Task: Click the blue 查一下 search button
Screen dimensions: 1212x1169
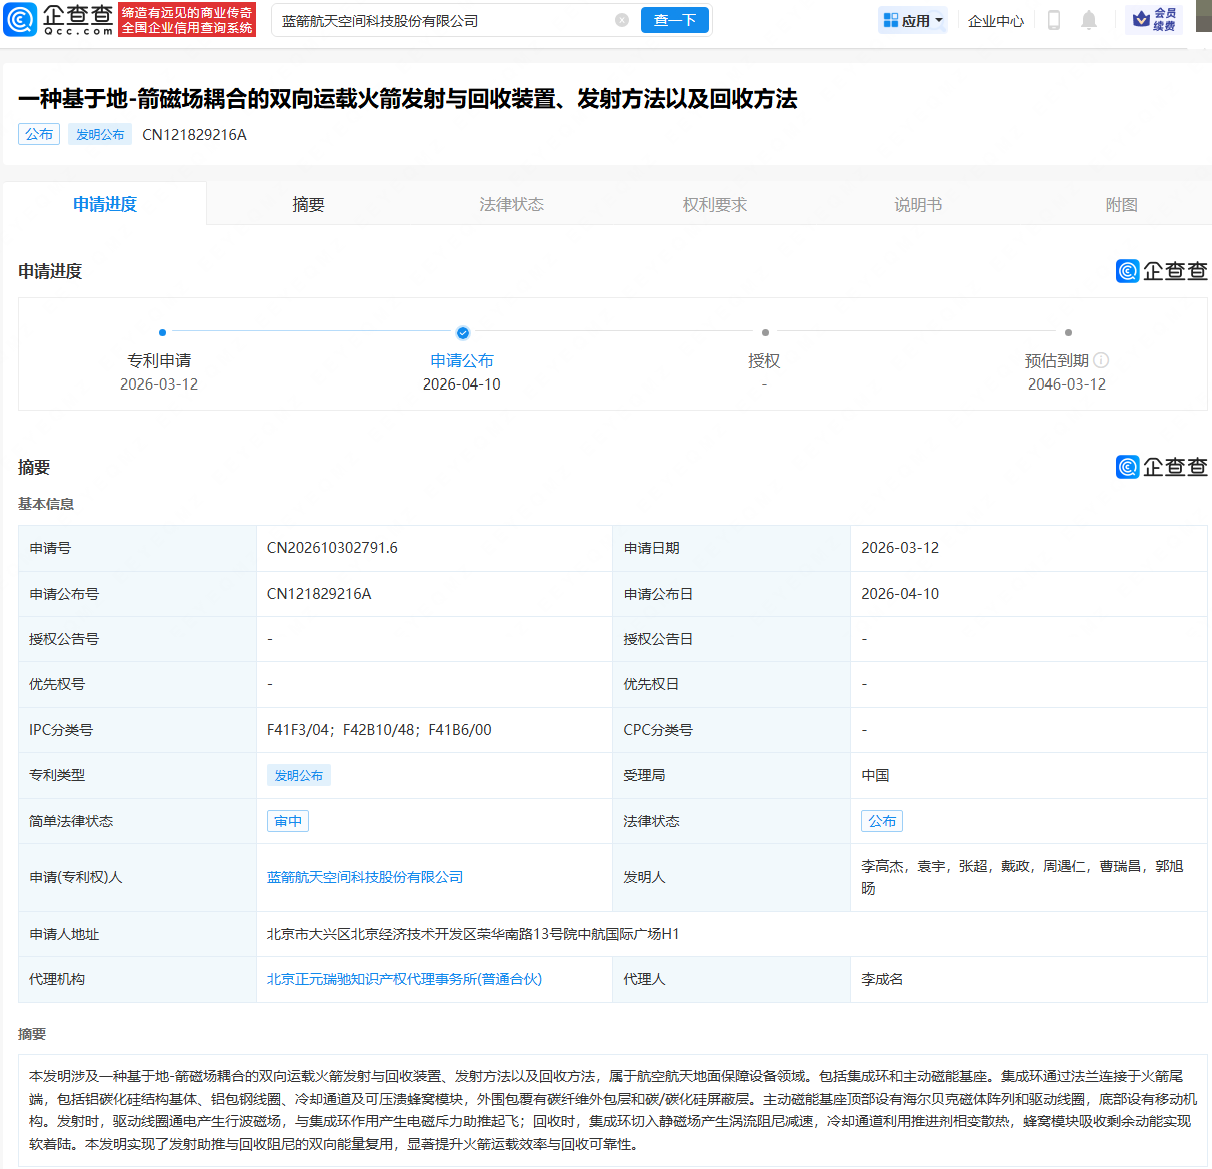Action: (674, 19)
